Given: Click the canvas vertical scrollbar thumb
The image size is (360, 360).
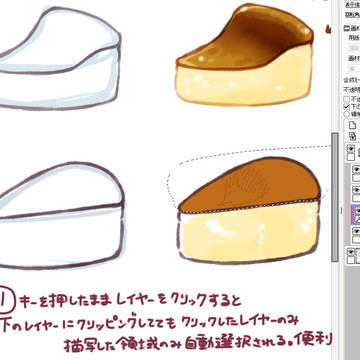Looking at the screenshot, I should 334,197.
